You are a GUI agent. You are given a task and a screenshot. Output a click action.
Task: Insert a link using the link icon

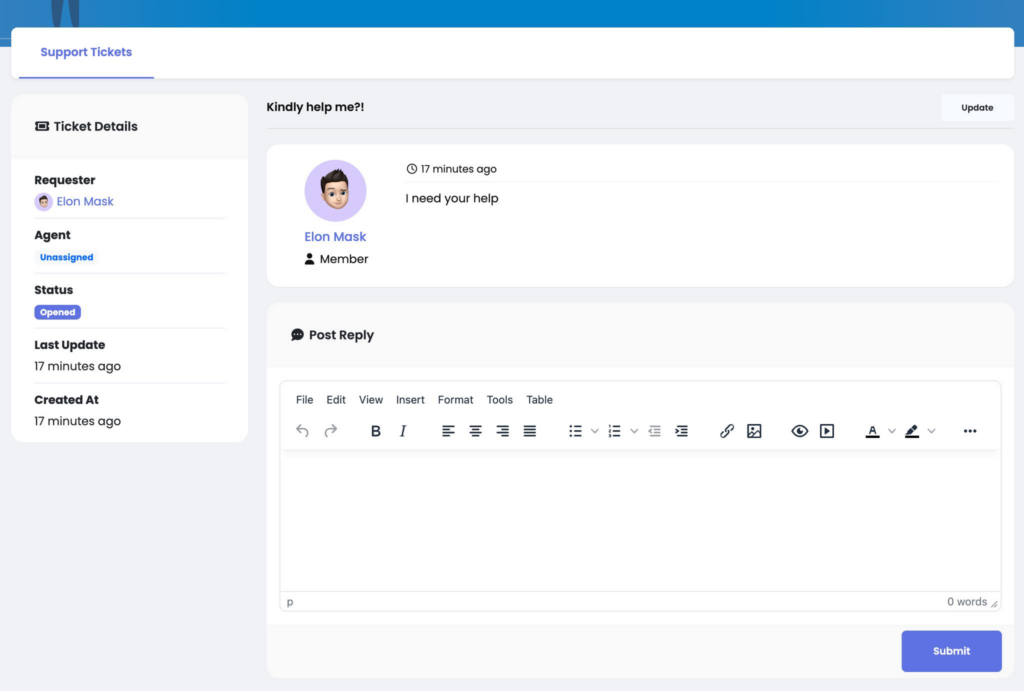(x=727, y=431)
